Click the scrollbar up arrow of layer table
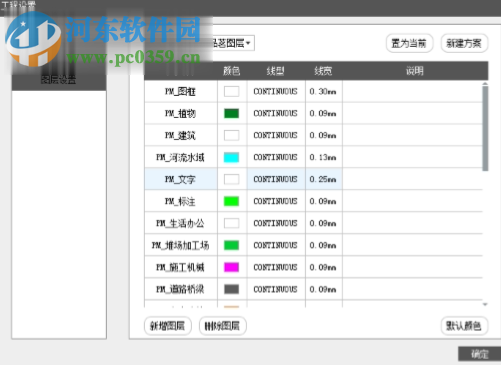Screen dimensions: 501x365 [485, 83]
